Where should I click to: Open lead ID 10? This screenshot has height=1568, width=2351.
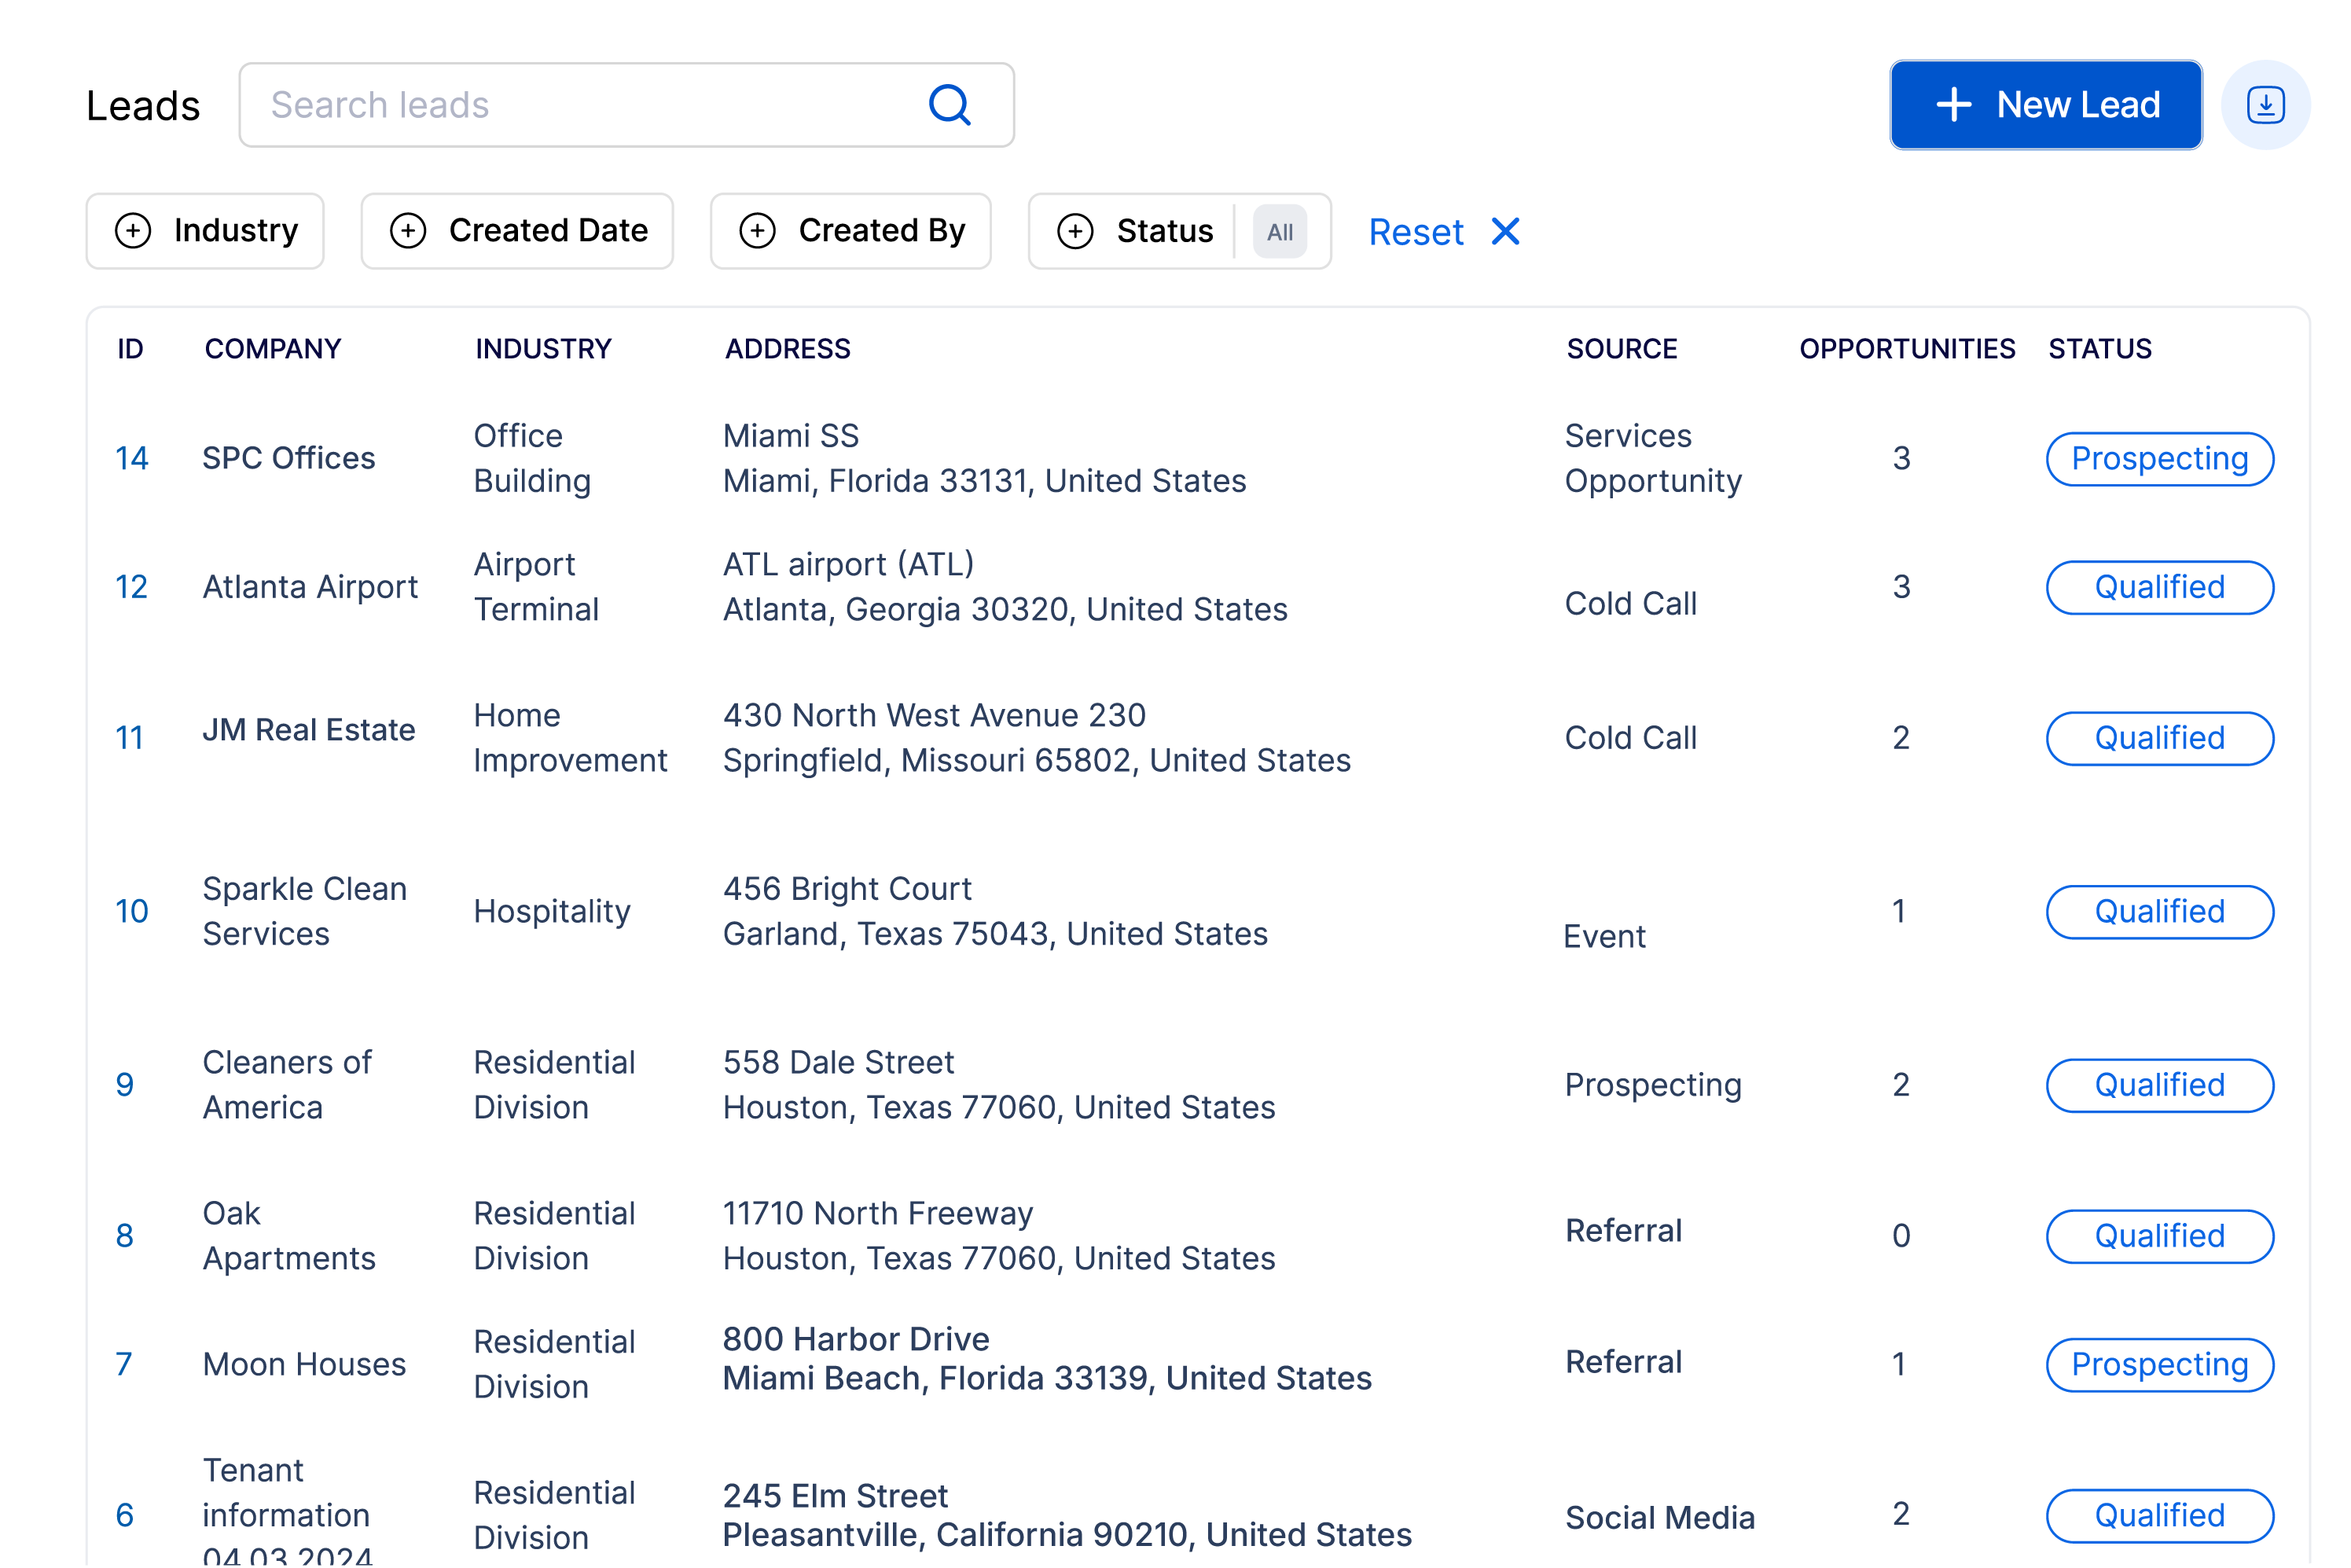tap(131, 911)
